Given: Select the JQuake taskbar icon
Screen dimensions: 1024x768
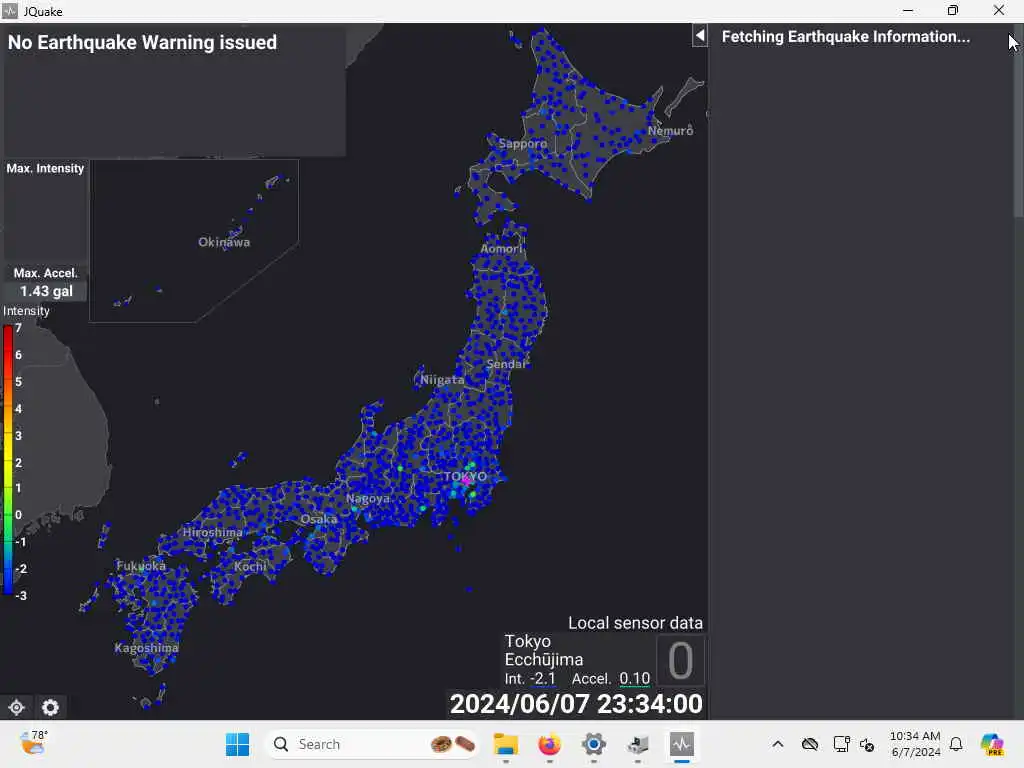Looking at the screenshot, I should pos(682,744).
